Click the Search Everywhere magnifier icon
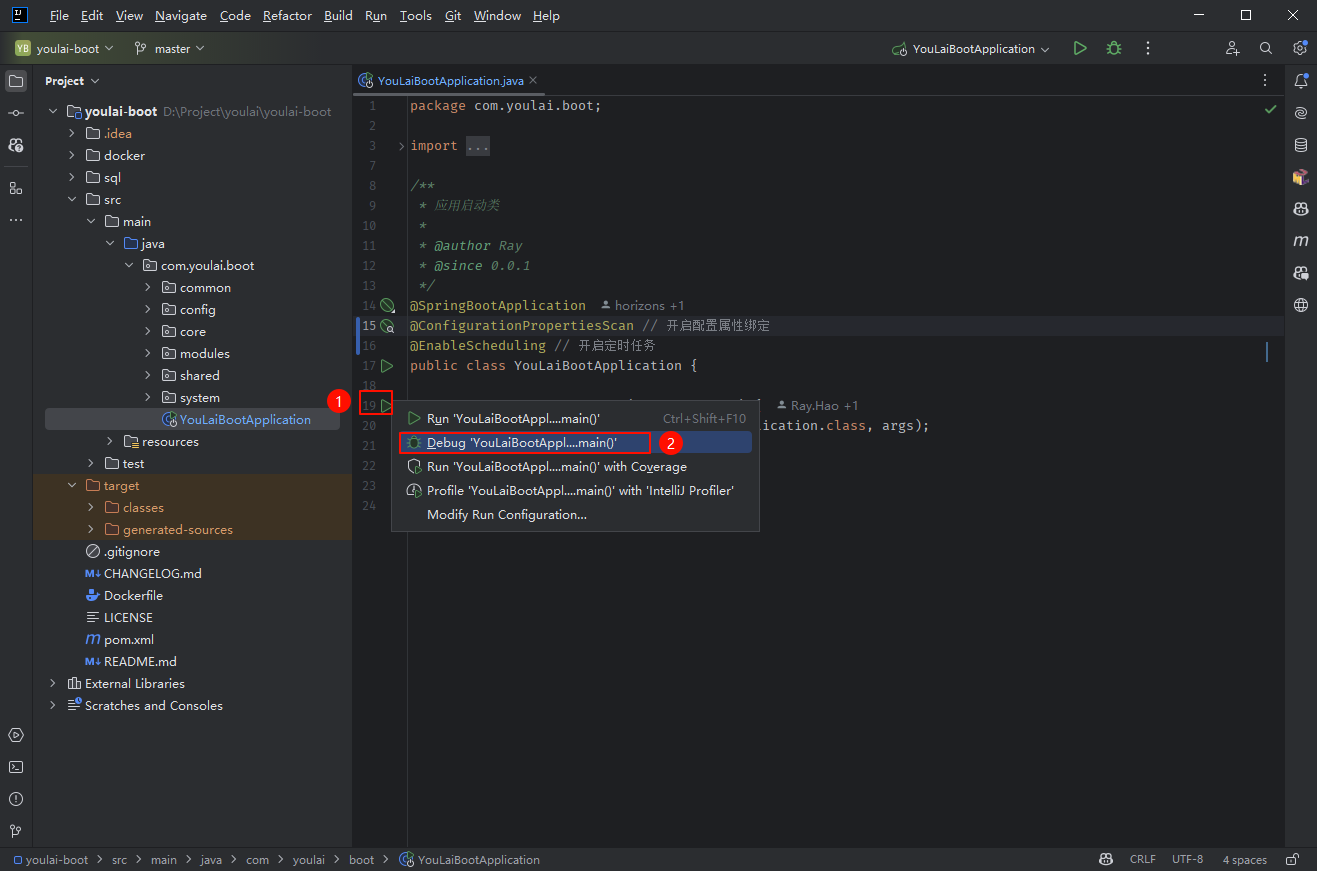This screenshot has width=1317, height=871. 1266,48
